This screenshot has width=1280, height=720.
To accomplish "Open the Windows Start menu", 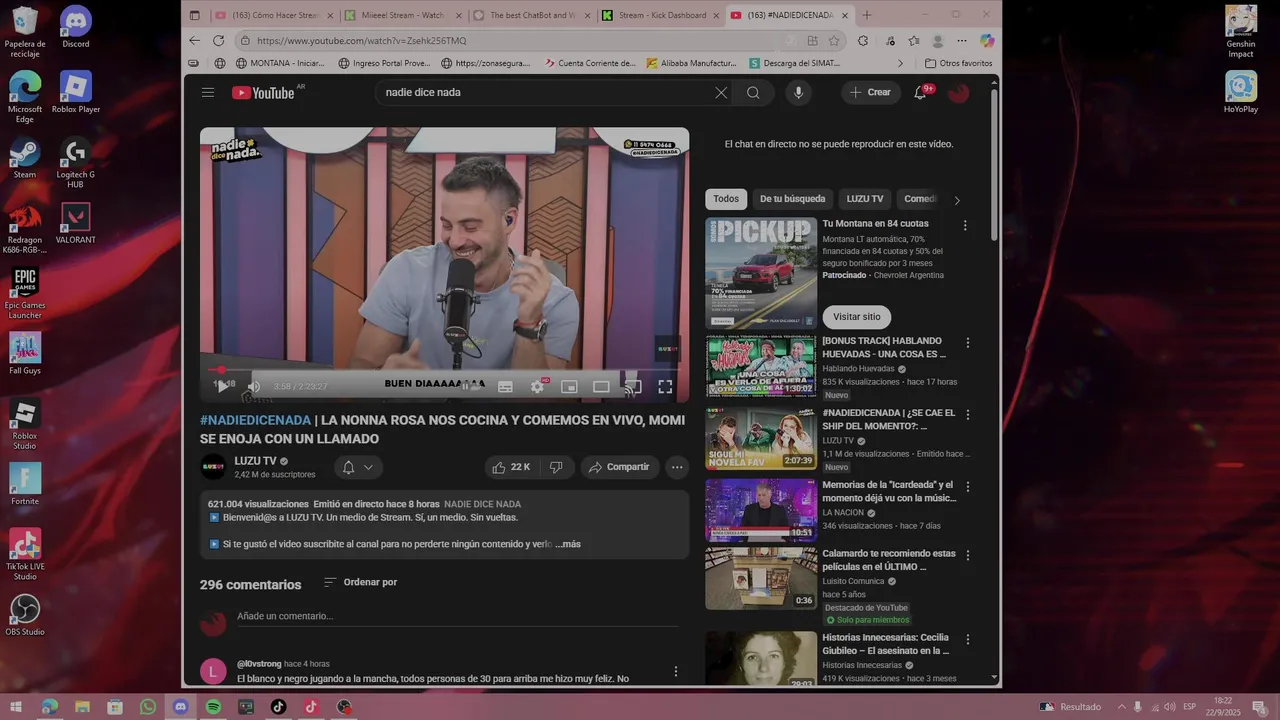I will click(16, 707).
